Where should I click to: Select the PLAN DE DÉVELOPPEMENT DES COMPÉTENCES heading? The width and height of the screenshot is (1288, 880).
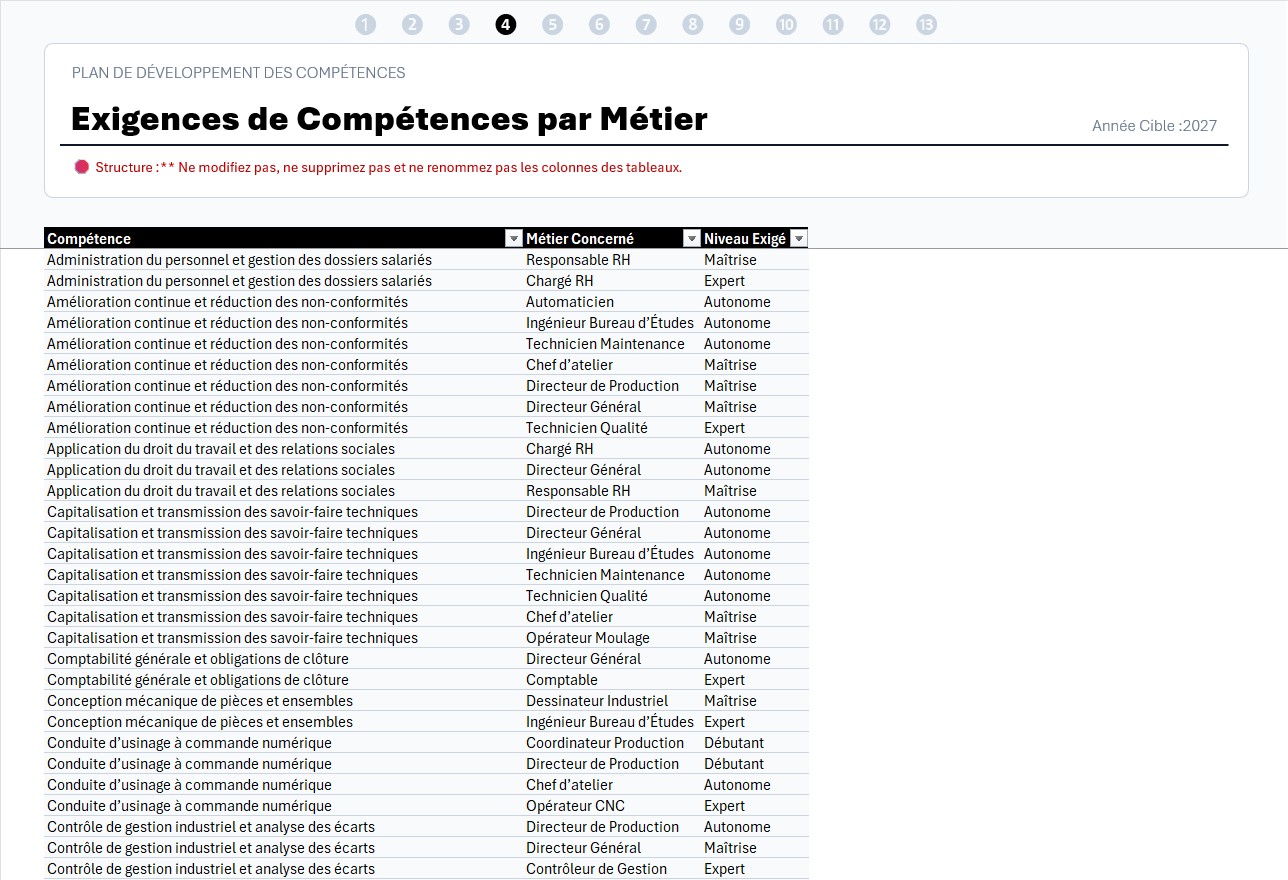click(239, 73)
